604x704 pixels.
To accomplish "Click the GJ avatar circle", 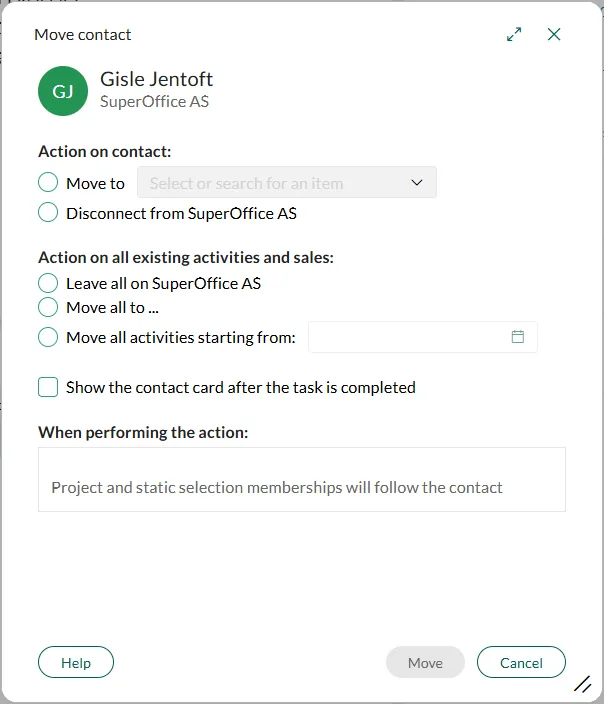I will click(x=63, y=91).
